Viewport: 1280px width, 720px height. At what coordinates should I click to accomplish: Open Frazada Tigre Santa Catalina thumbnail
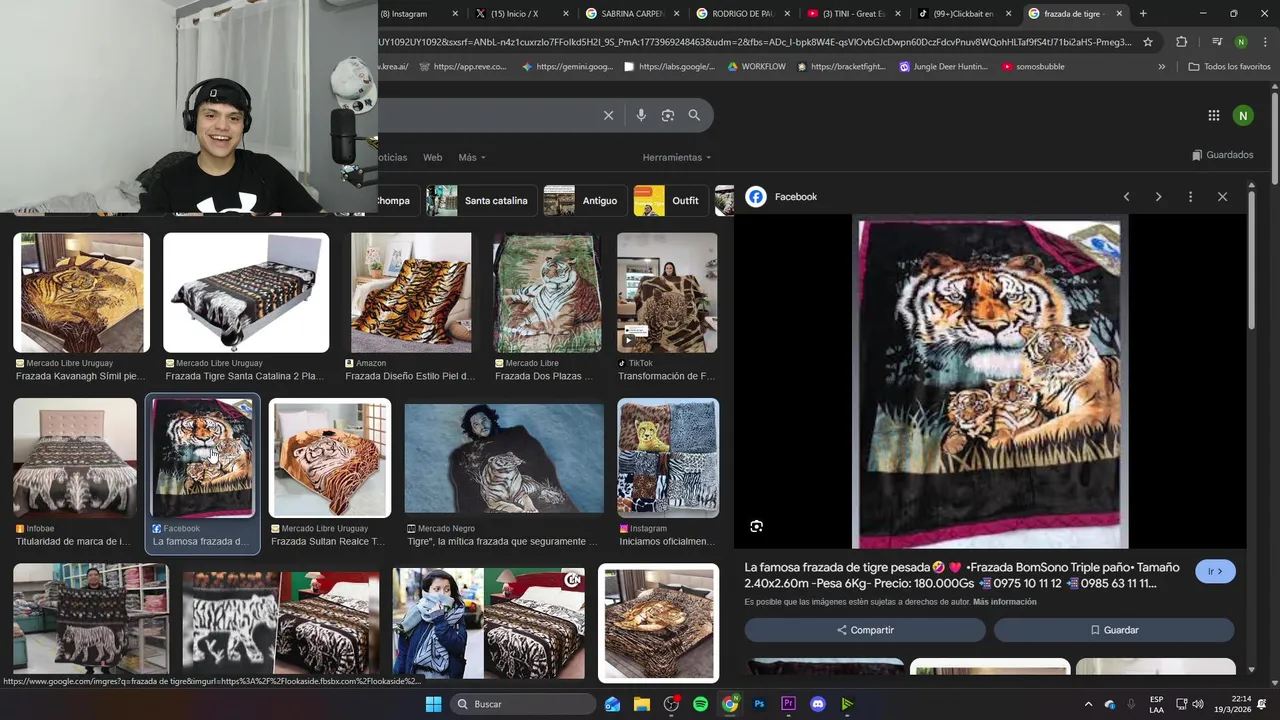click(246, 293)
